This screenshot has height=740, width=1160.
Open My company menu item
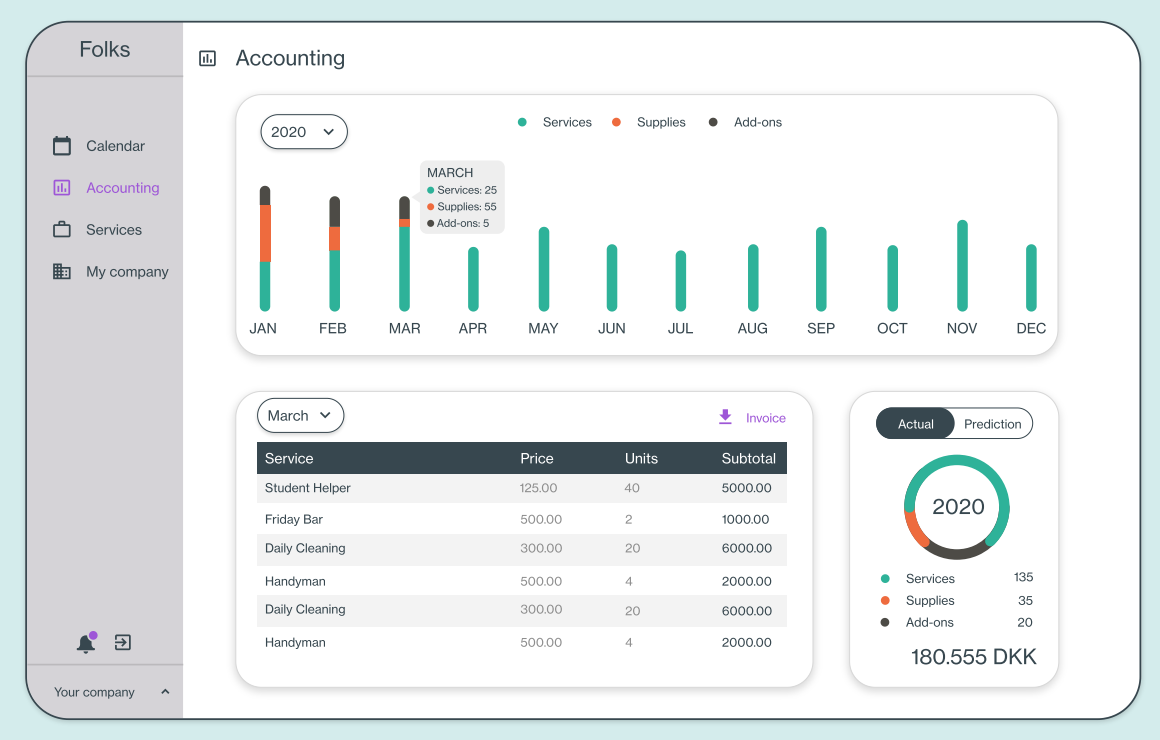[x=127, y=272]
